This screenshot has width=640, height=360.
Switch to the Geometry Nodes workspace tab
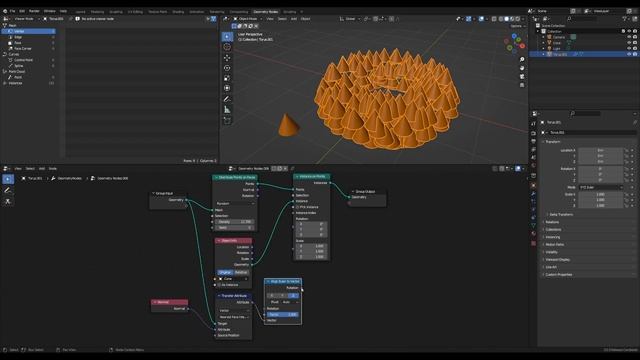point(266,12)
